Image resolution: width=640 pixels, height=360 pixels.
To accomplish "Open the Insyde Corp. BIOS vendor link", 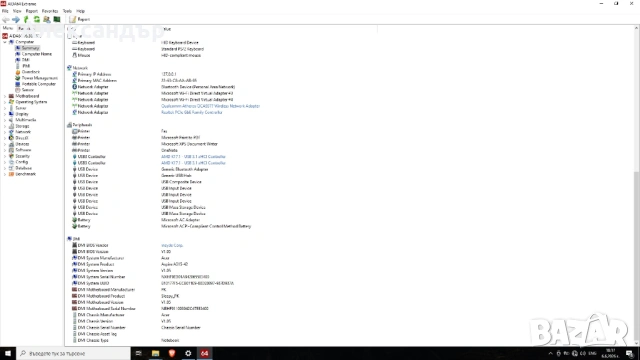I will [172, 245].
